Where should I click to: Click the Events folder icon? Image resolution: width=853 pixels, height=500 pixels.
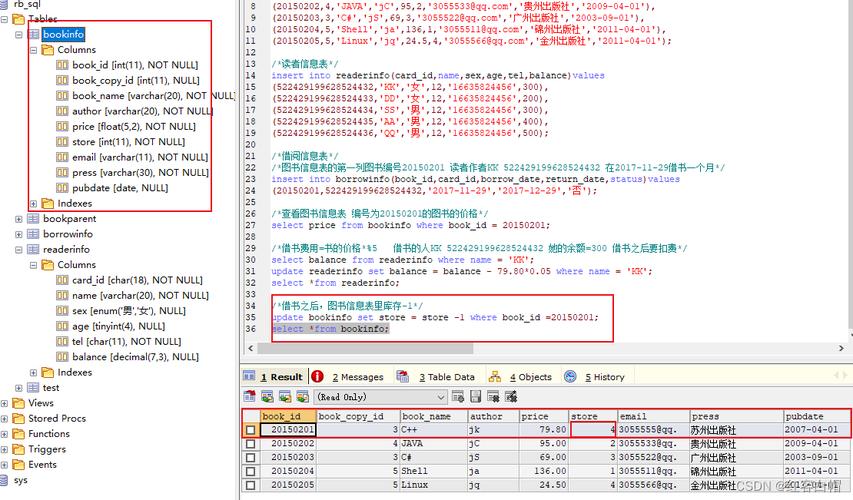tap(18, 465)
